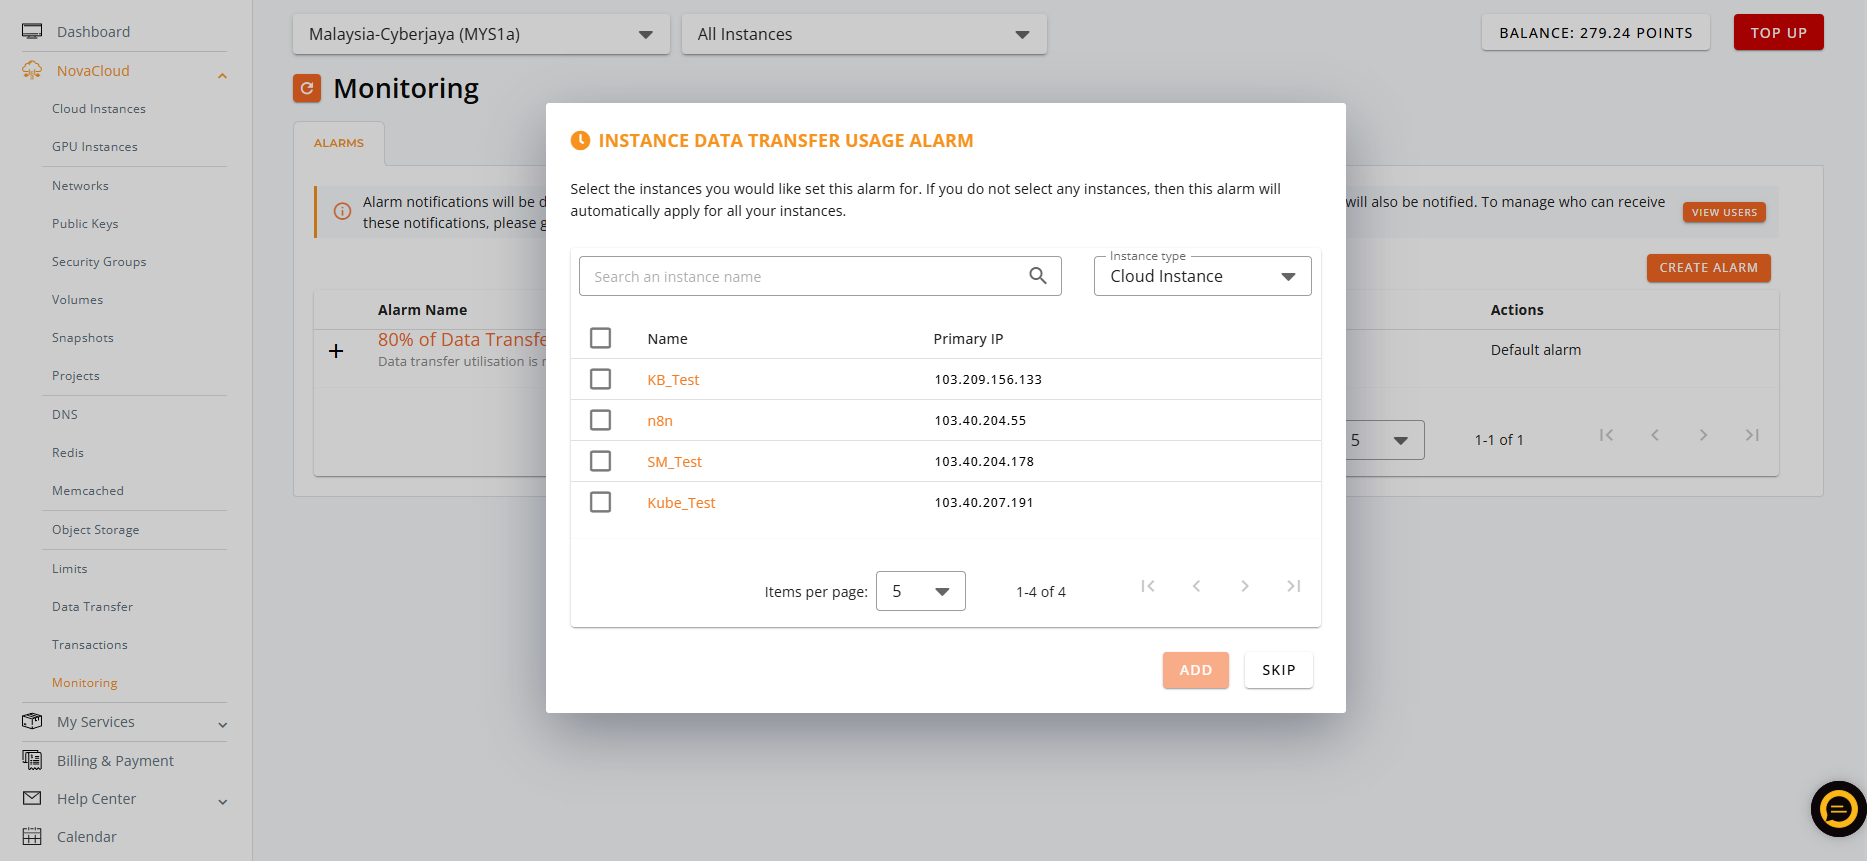The width and height of the screenshot is (1867, 861).
Task: Open the 80% of Data Transfer alarm
Action: pos(462,340)
